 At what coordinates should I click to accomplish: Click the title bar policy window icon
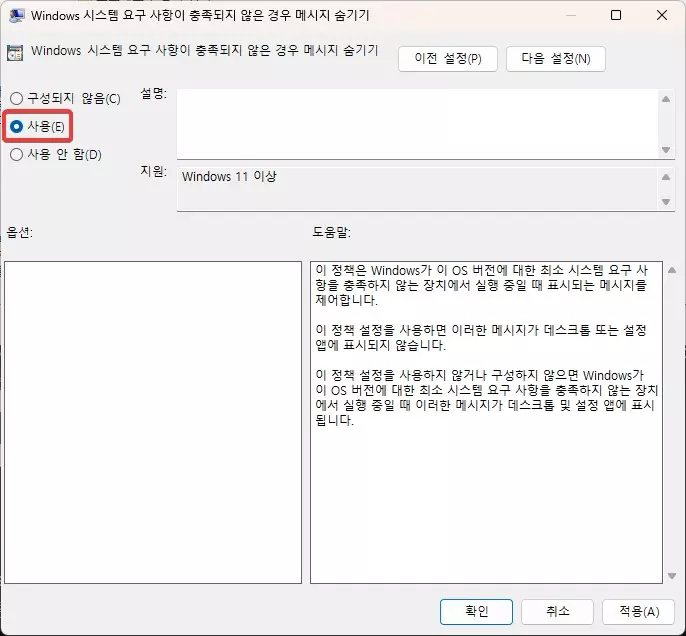[x=16, y=16]
